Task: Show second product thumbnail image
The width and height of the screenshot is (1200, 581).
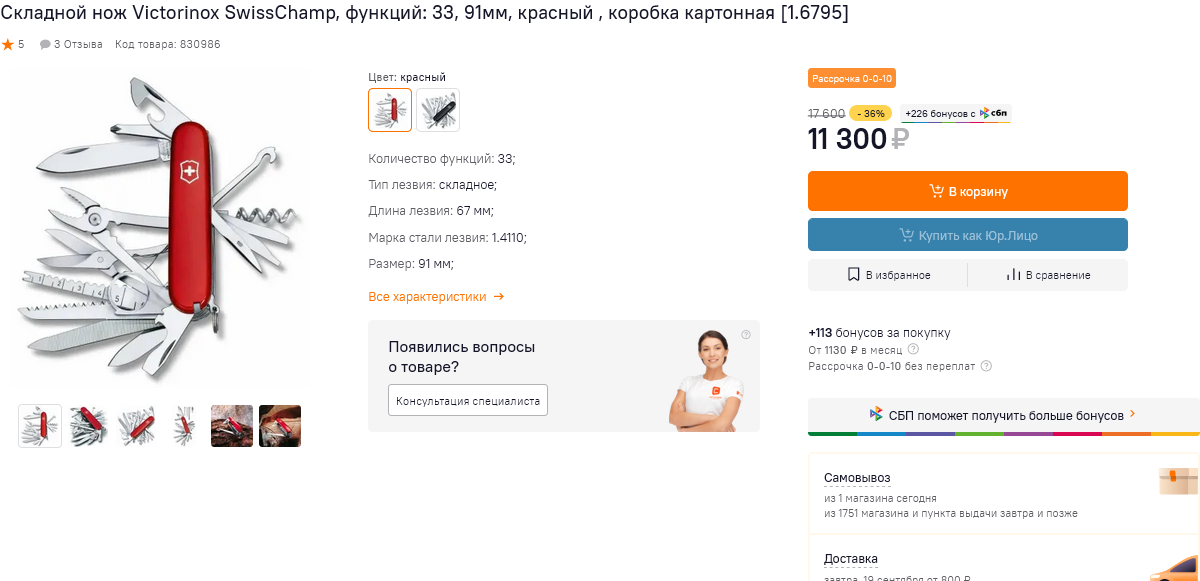Action: pos(88,426)
